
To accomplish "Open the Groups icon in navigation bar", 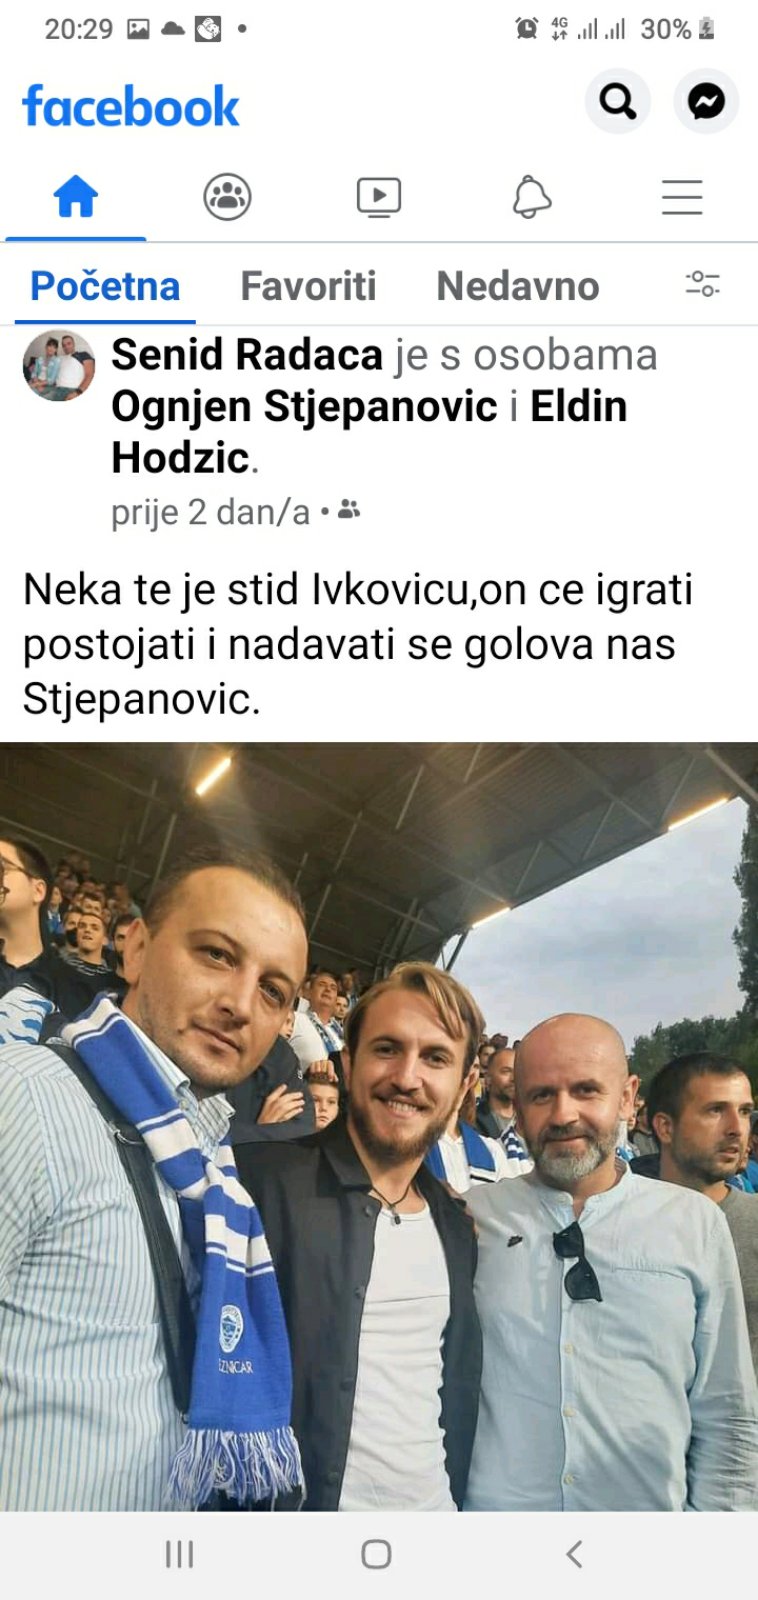I will 227,196.
